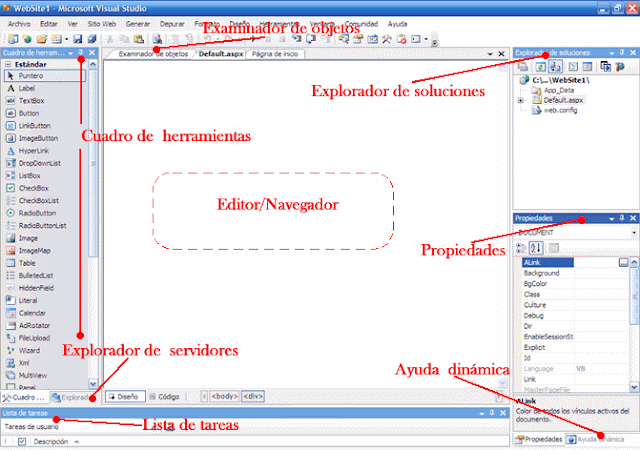This screenshot has width=640, height=450.
Task: Open the Archivo menu
Action: coord(19,24)
